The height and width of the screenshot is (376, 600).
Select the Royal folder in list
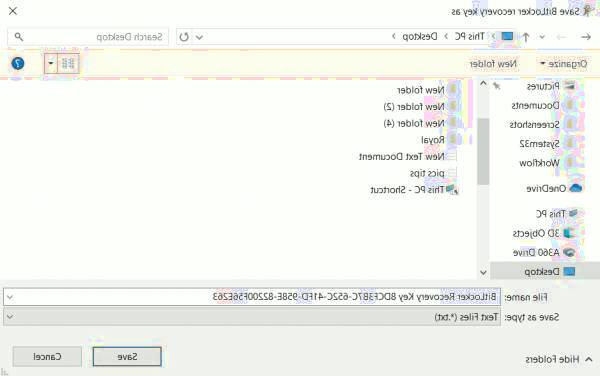[440, 140]
